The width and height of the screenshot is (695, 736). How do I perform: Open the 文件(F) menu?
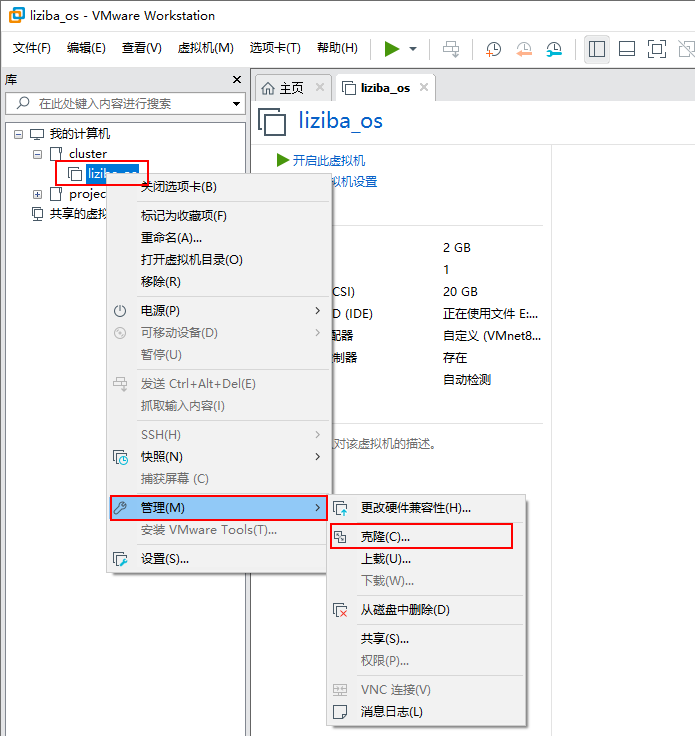click(31, 48)
